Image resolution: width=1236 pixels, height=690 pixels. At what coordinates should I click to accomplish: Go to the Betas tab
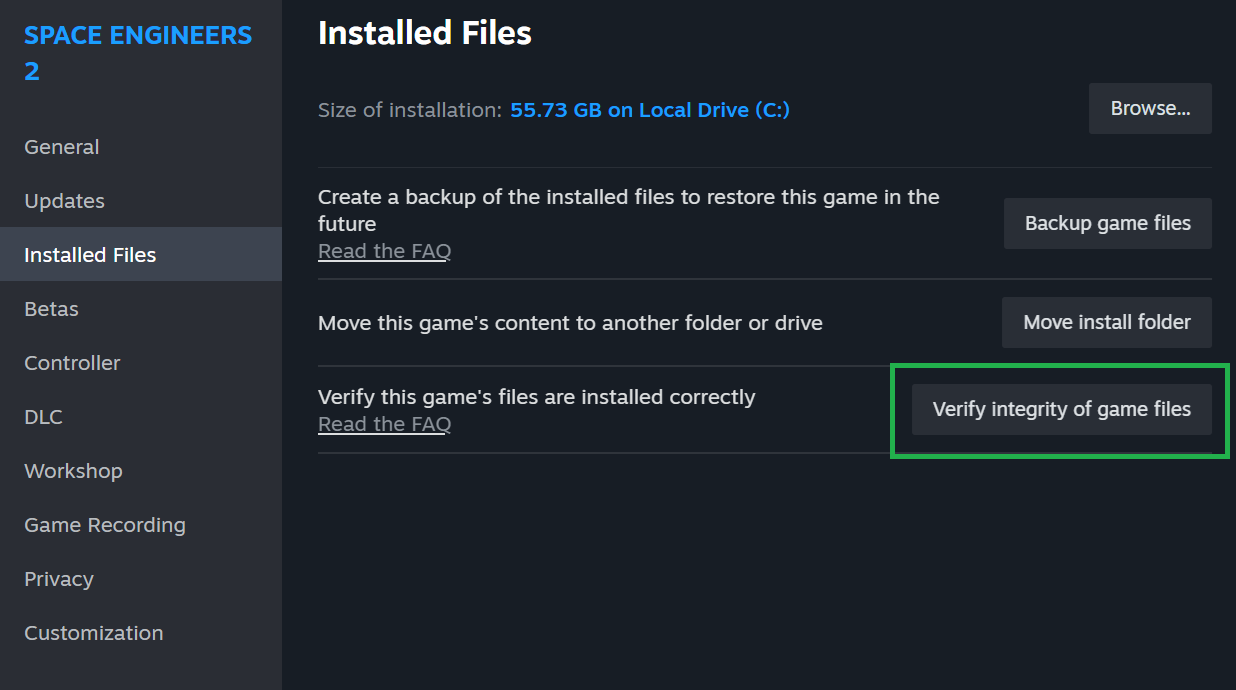coord(52,309)
